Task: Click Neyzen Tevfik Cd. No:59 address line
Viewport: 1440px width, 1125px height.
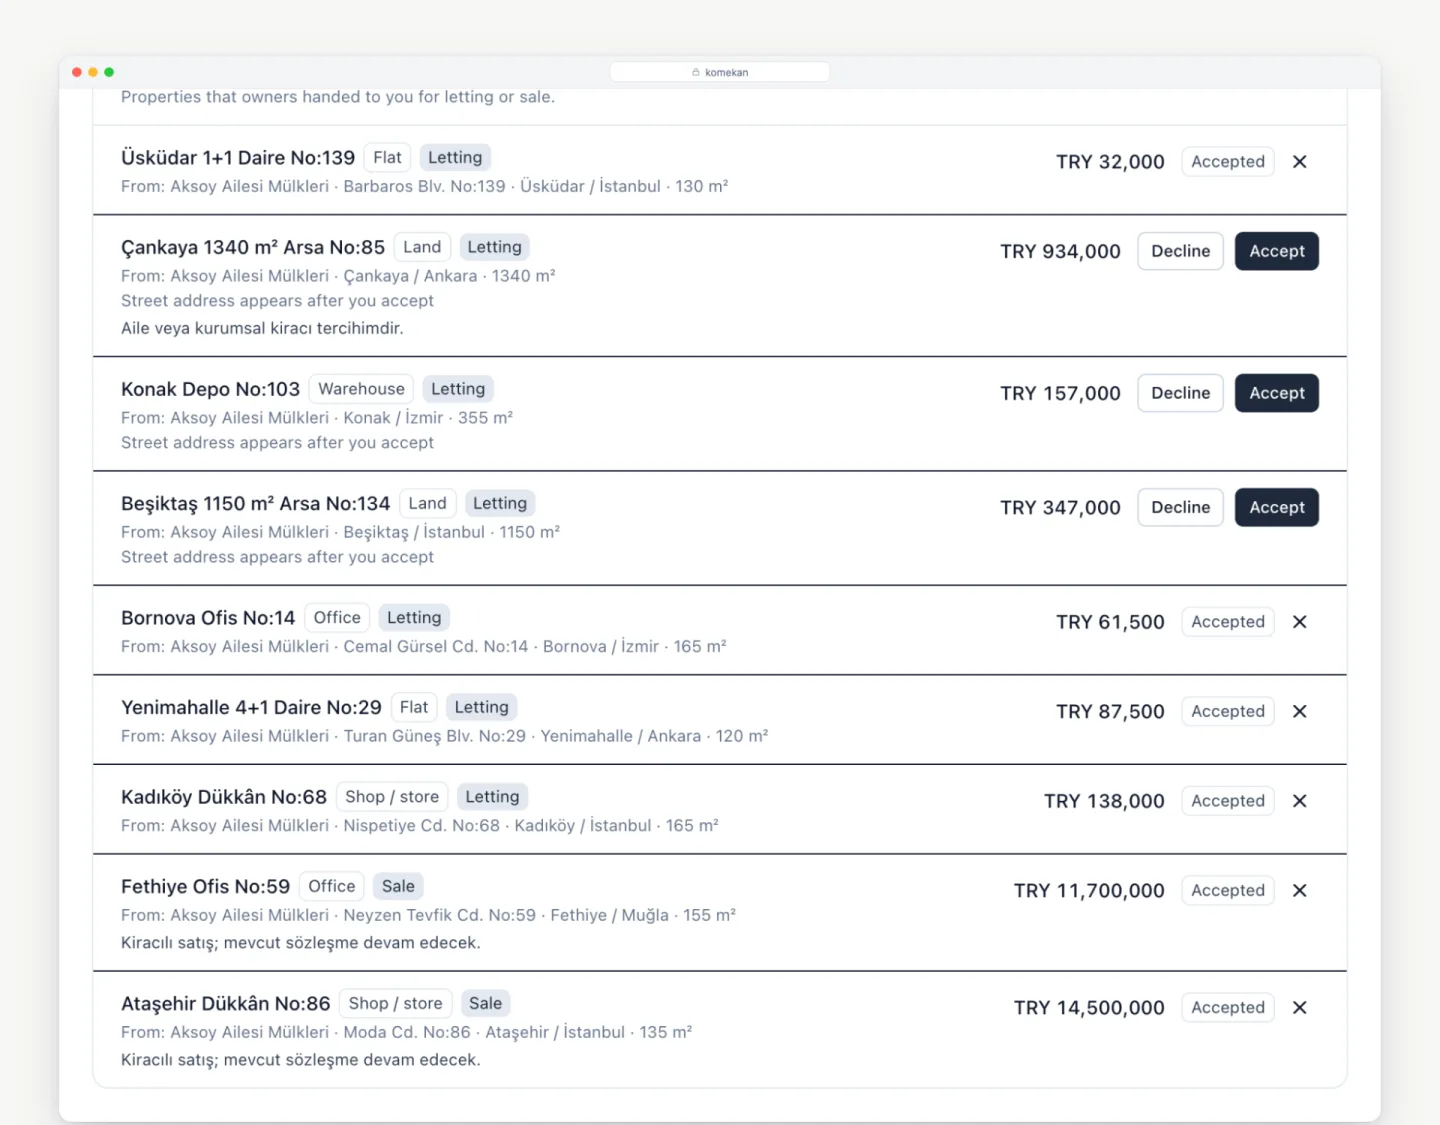Action: [x=428, y=915]
